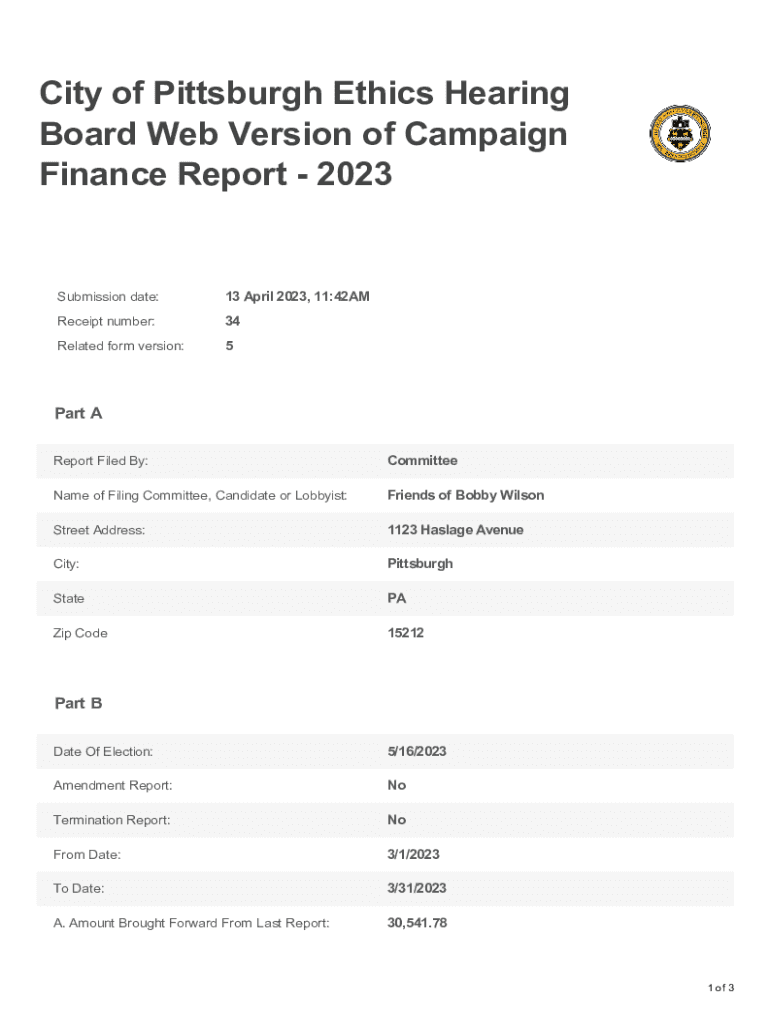The image size is (770, 1024).
Task: Click the Amendment Report value No
Action: (x=397, y=785)
